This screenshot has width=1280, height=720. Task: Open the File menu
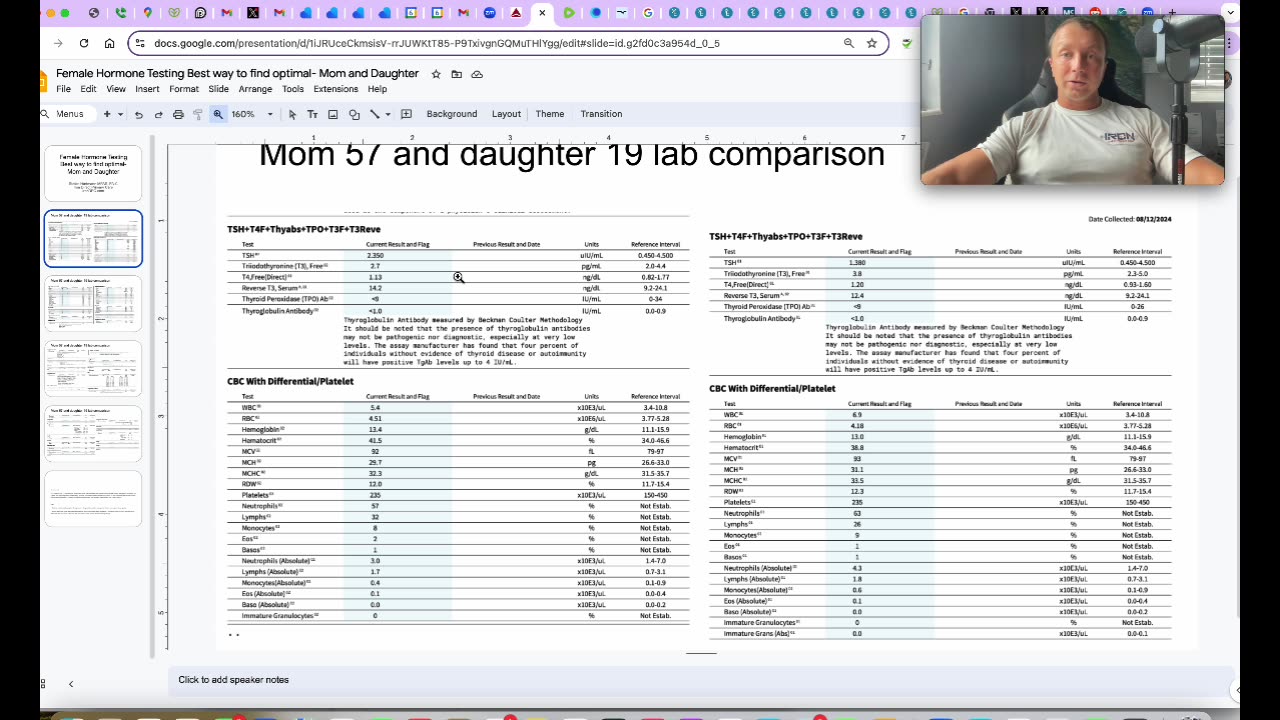[63, 89]
